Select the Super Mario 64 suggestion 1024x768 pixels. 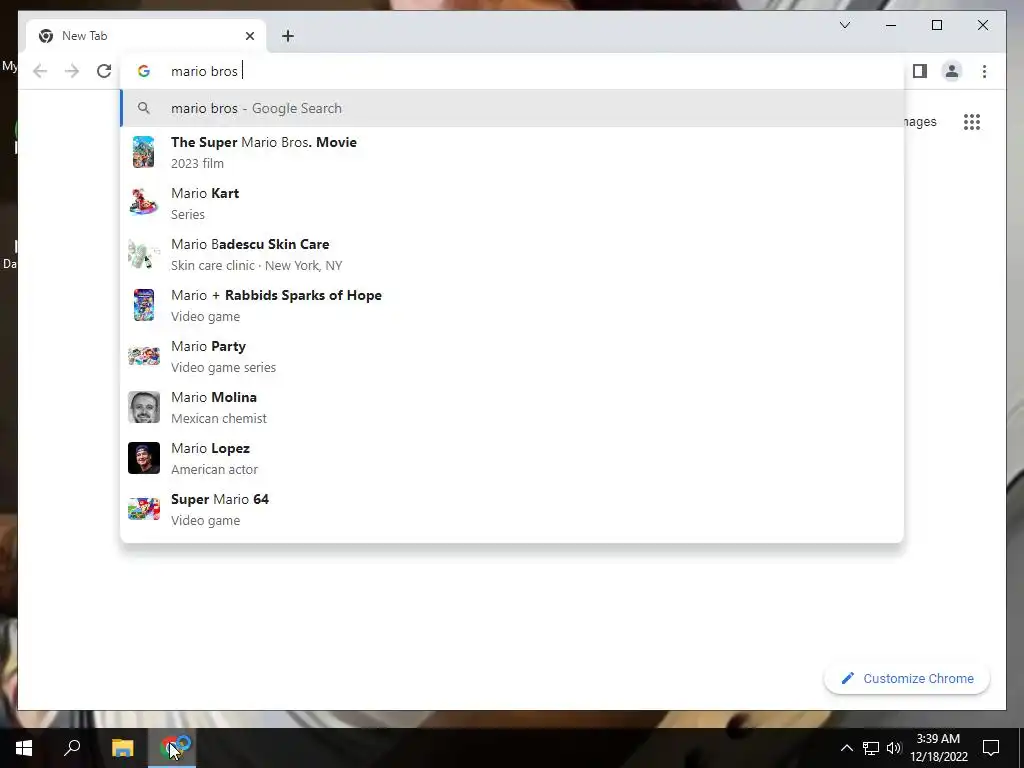coord(512,509)
